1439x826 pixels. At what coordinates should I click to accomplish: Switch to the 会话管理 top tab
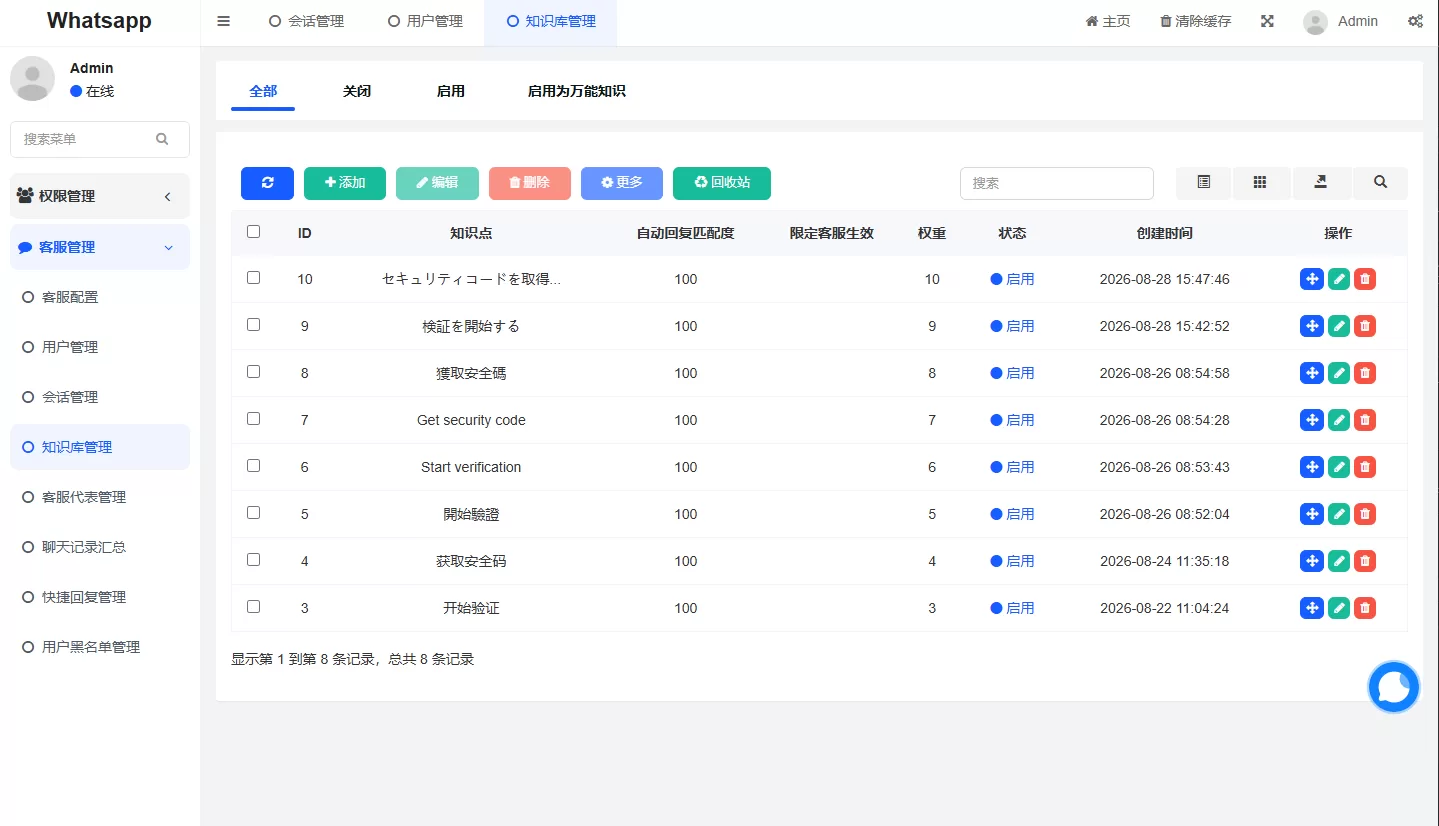306,21
